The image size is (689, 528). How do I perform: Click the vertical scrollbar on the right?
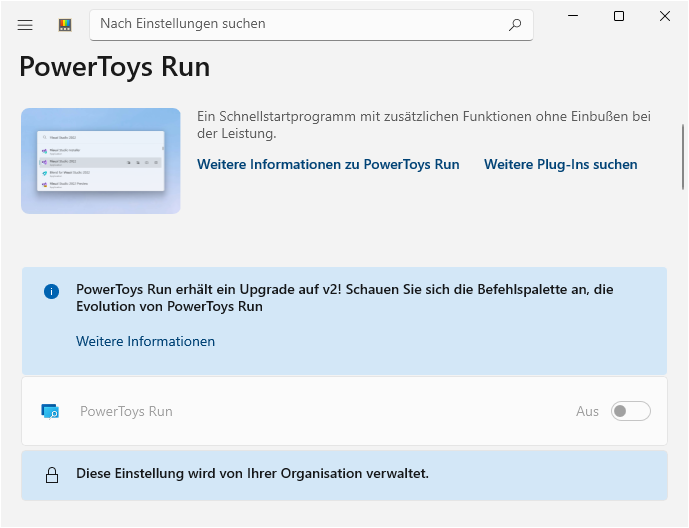(x=683, y=157)
